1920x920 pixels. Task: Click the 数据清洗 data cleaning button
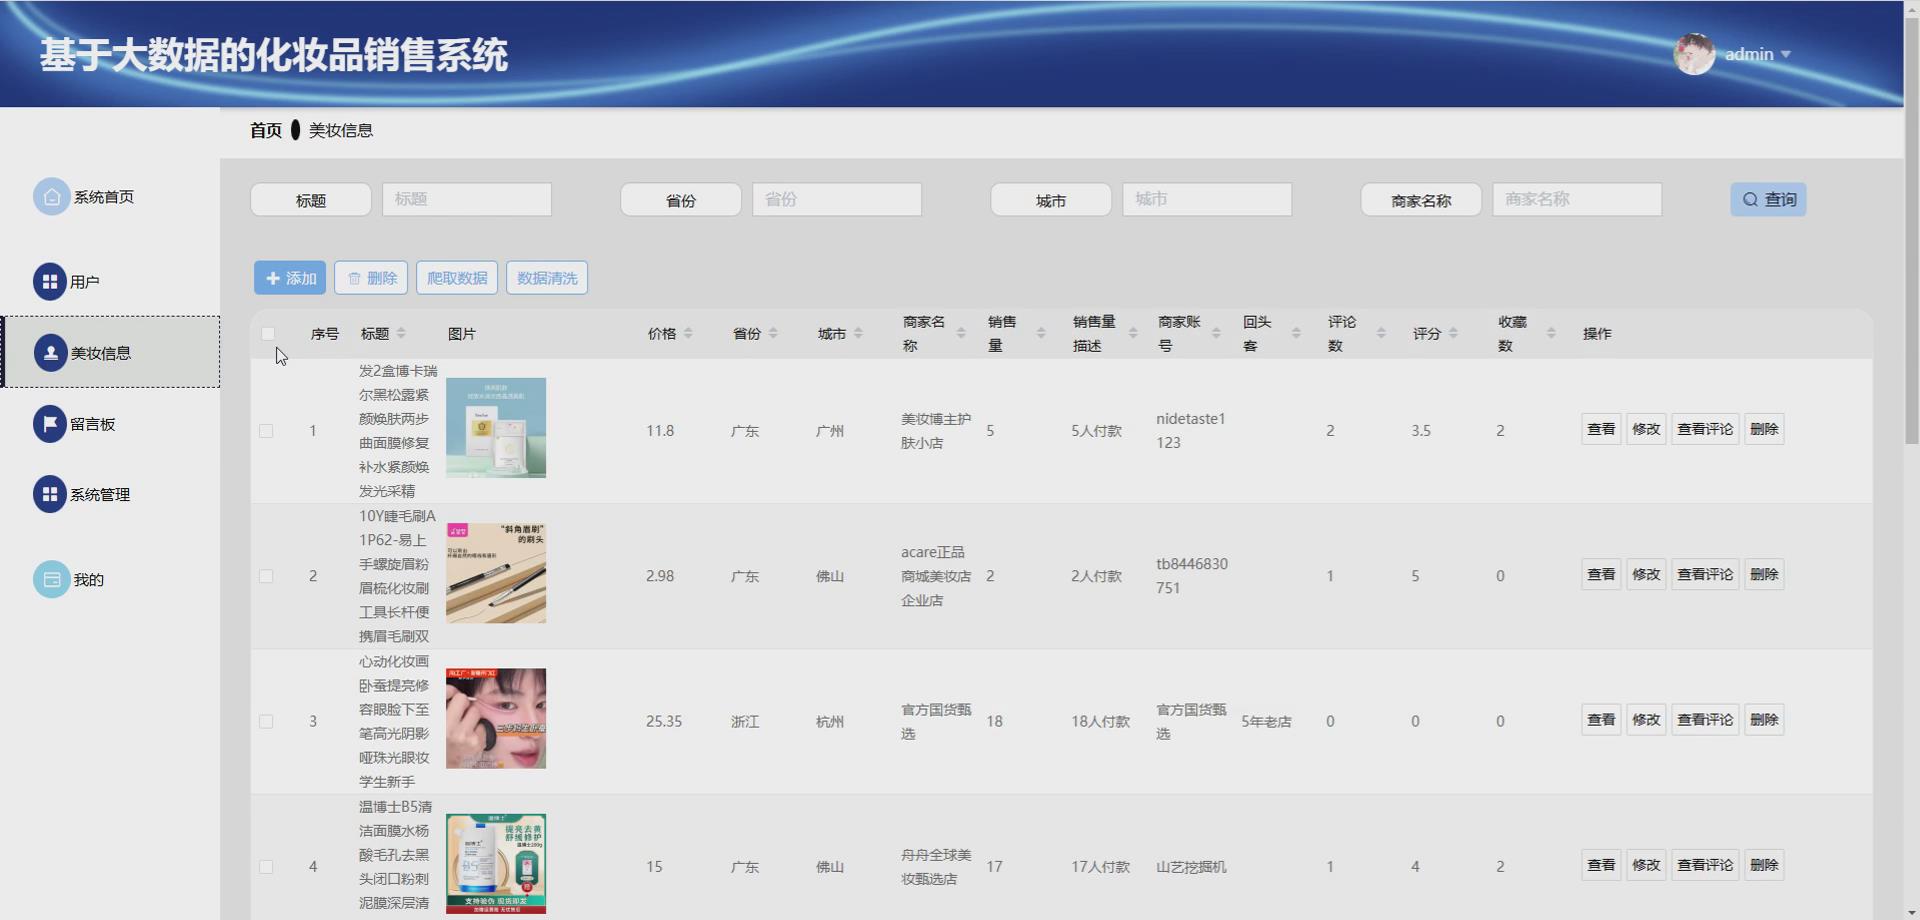tap(546, 277)
